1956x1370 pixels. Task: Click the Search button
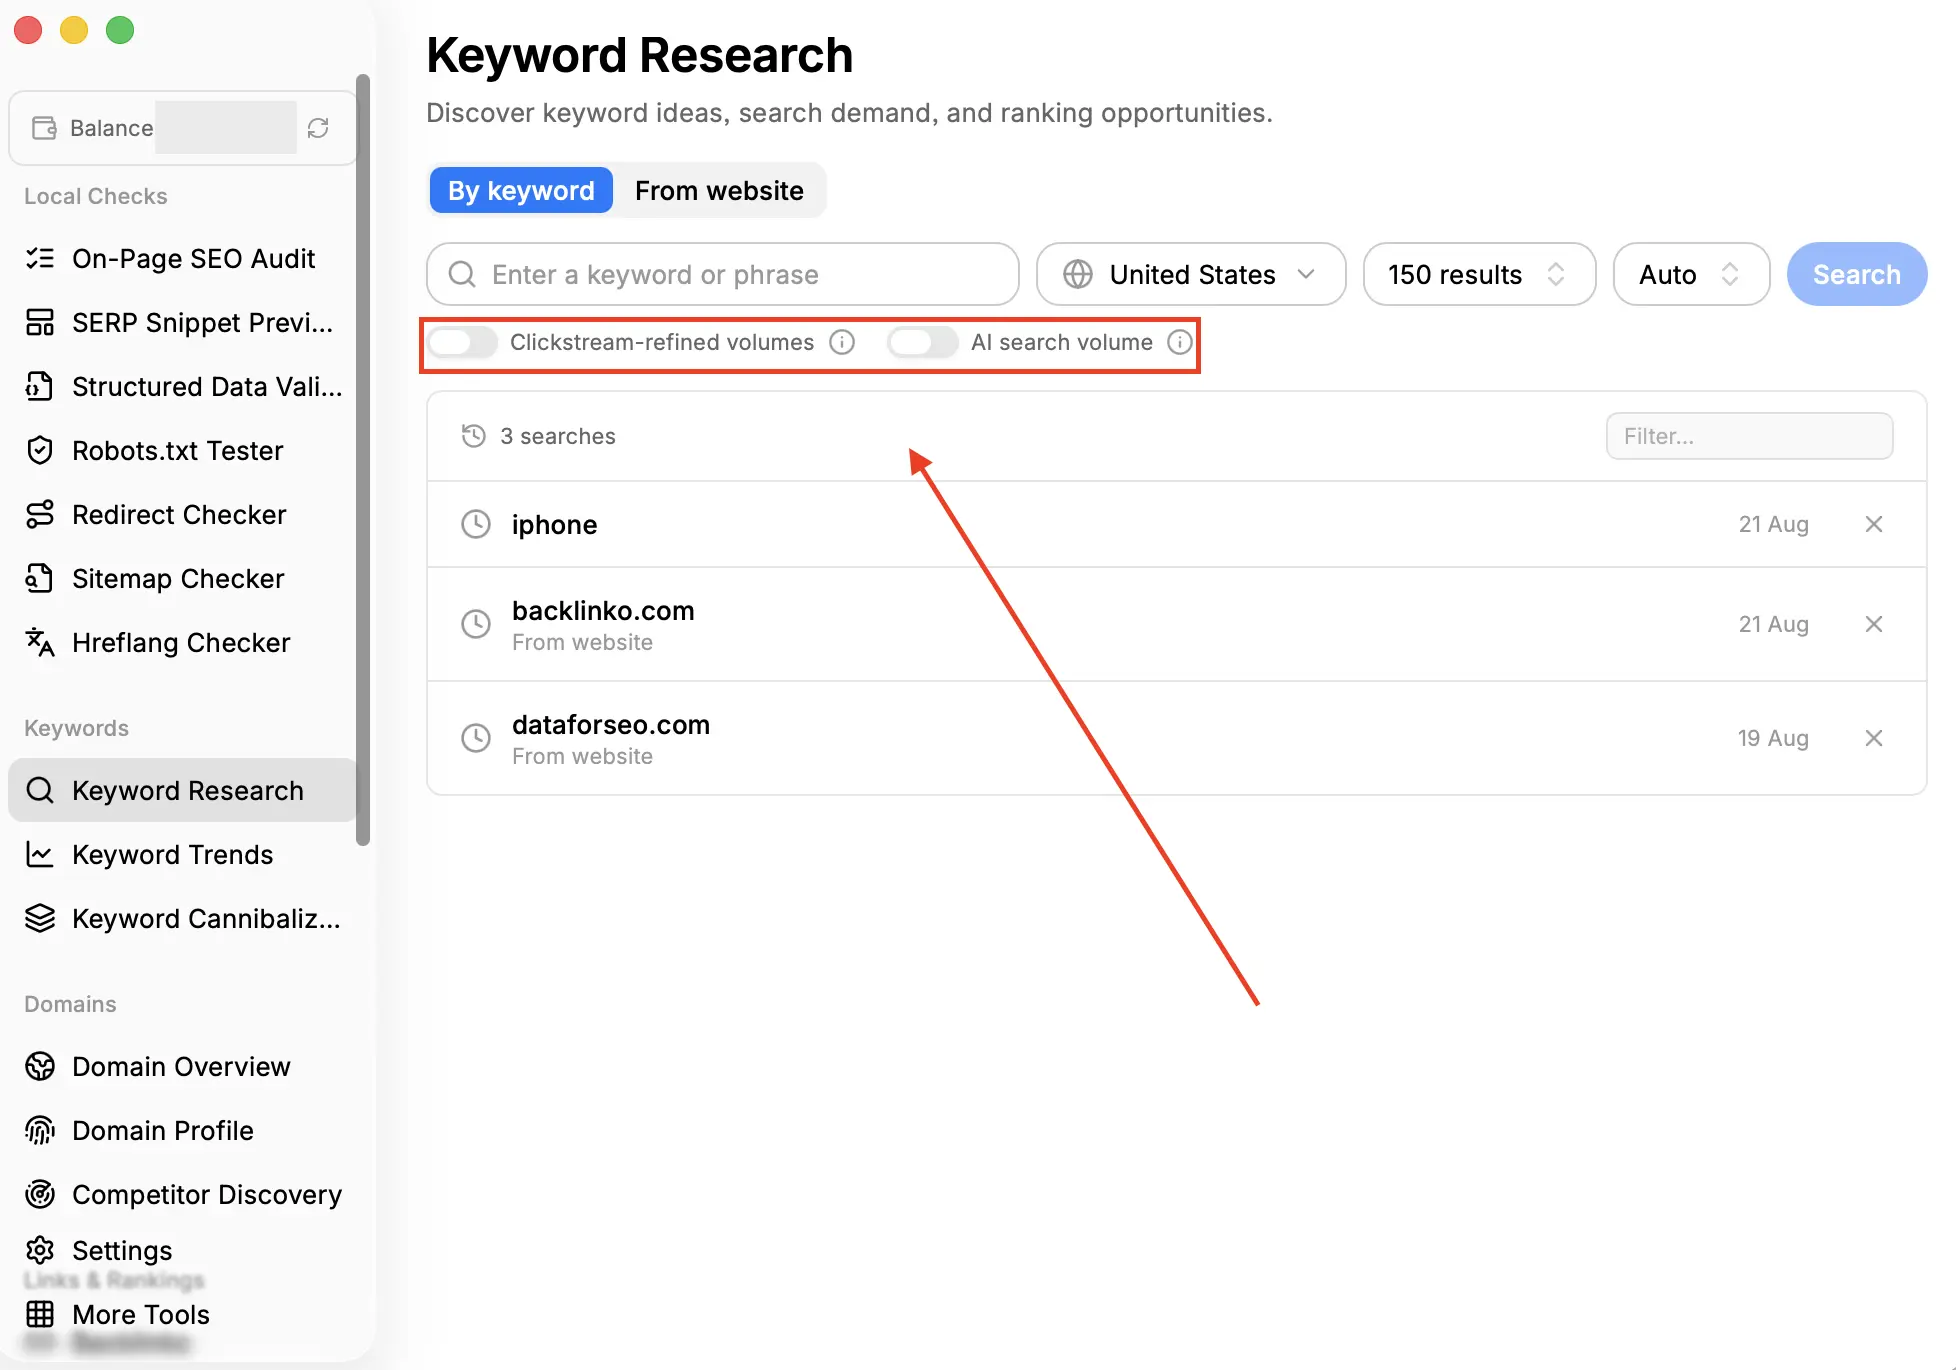pyautogui.click(x=1857, y=274)
